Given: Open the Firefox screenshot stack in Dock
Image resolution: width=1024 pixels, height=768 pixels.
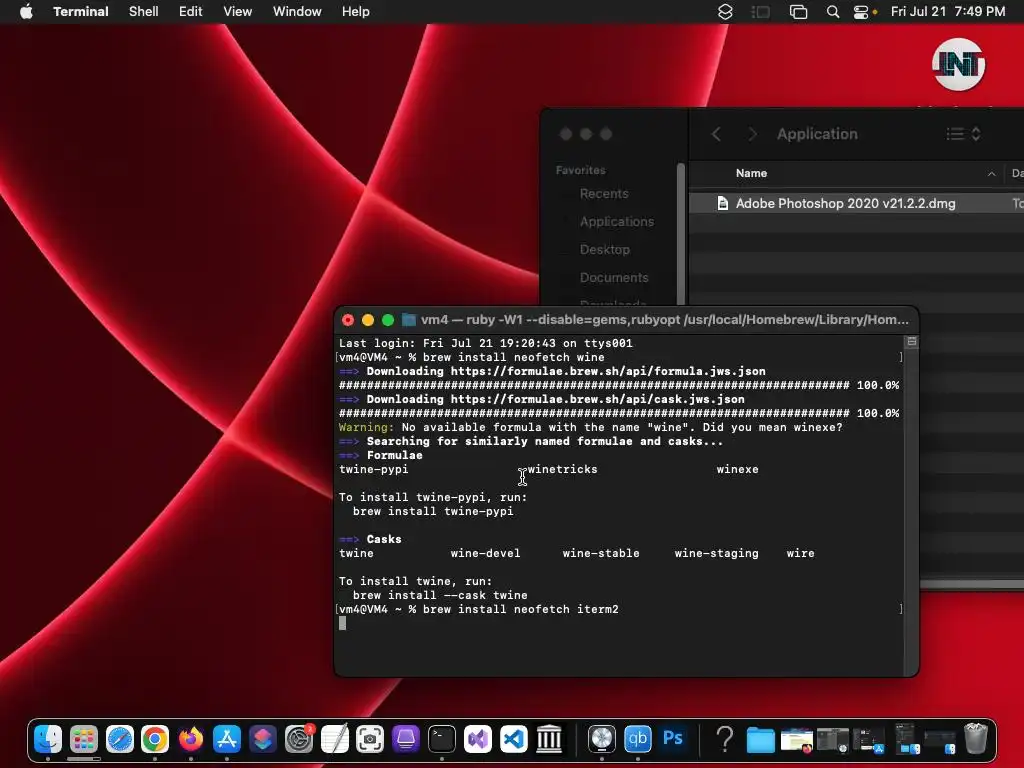Looking at the screenshot, I should [797, 739].
